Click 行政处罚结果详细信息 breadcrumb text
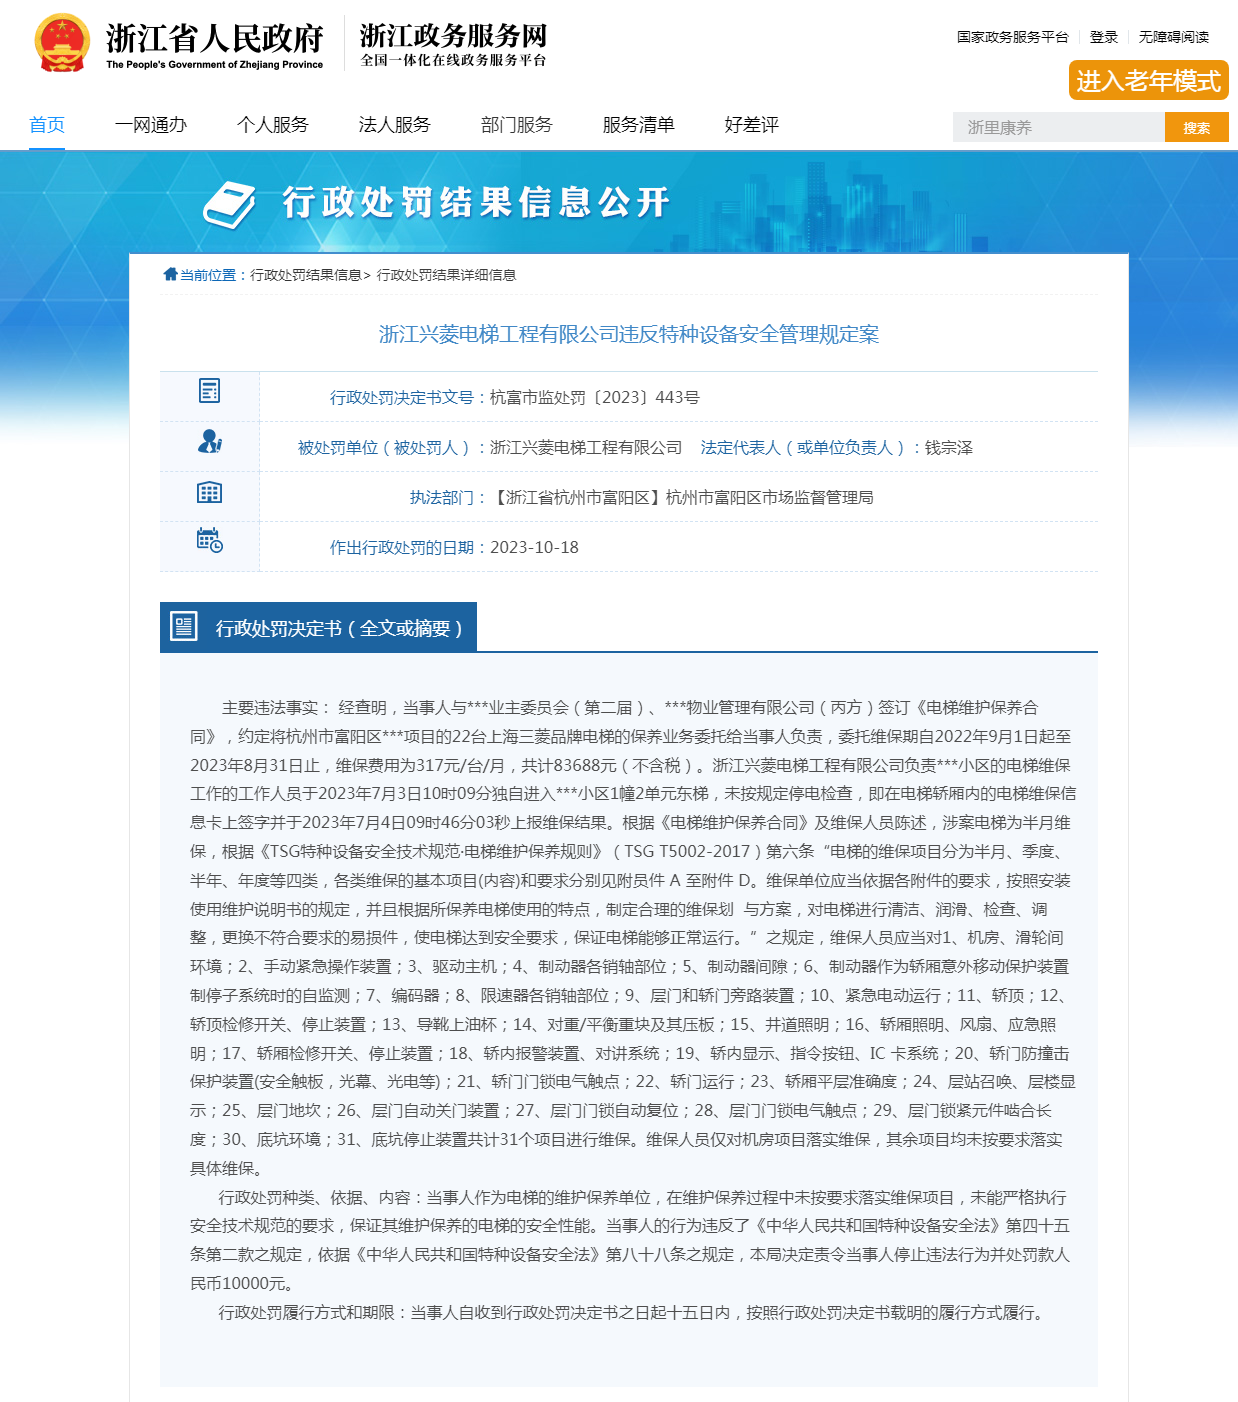The image size is (1238, 1402). [446, 275]
